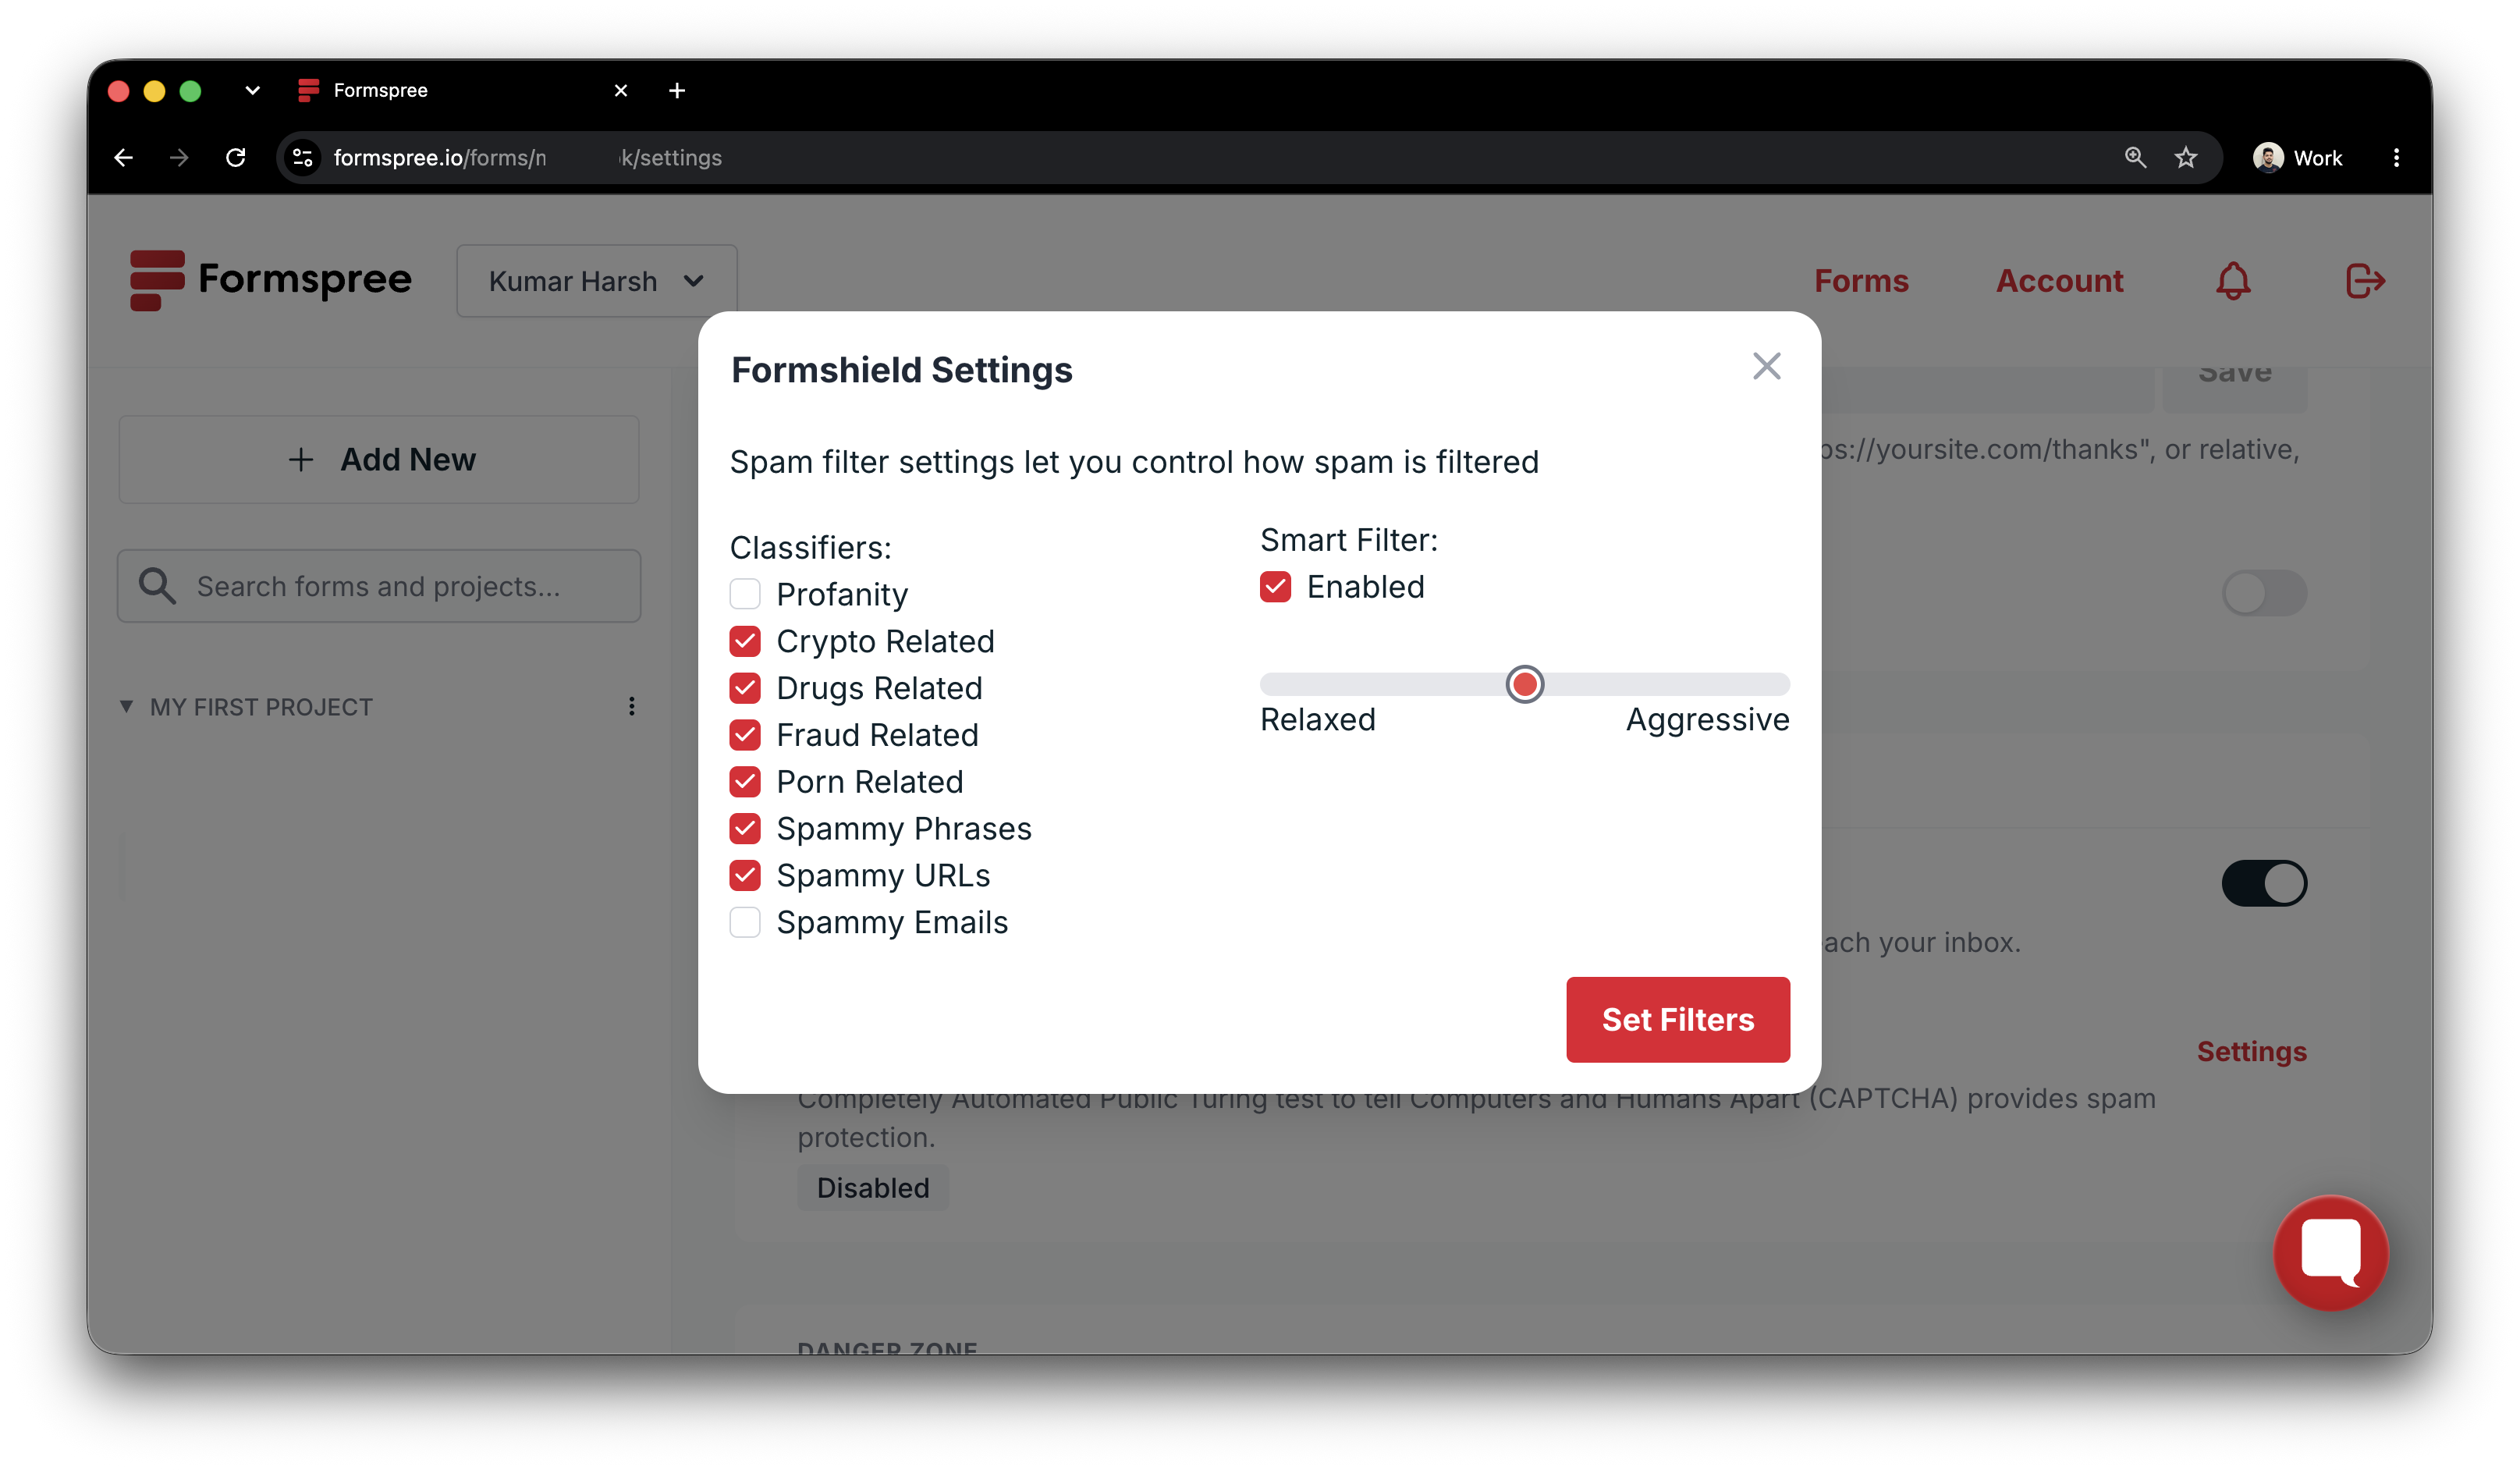Go to the Forms page
2520x1470 pixels.
tap(1861, 281)
